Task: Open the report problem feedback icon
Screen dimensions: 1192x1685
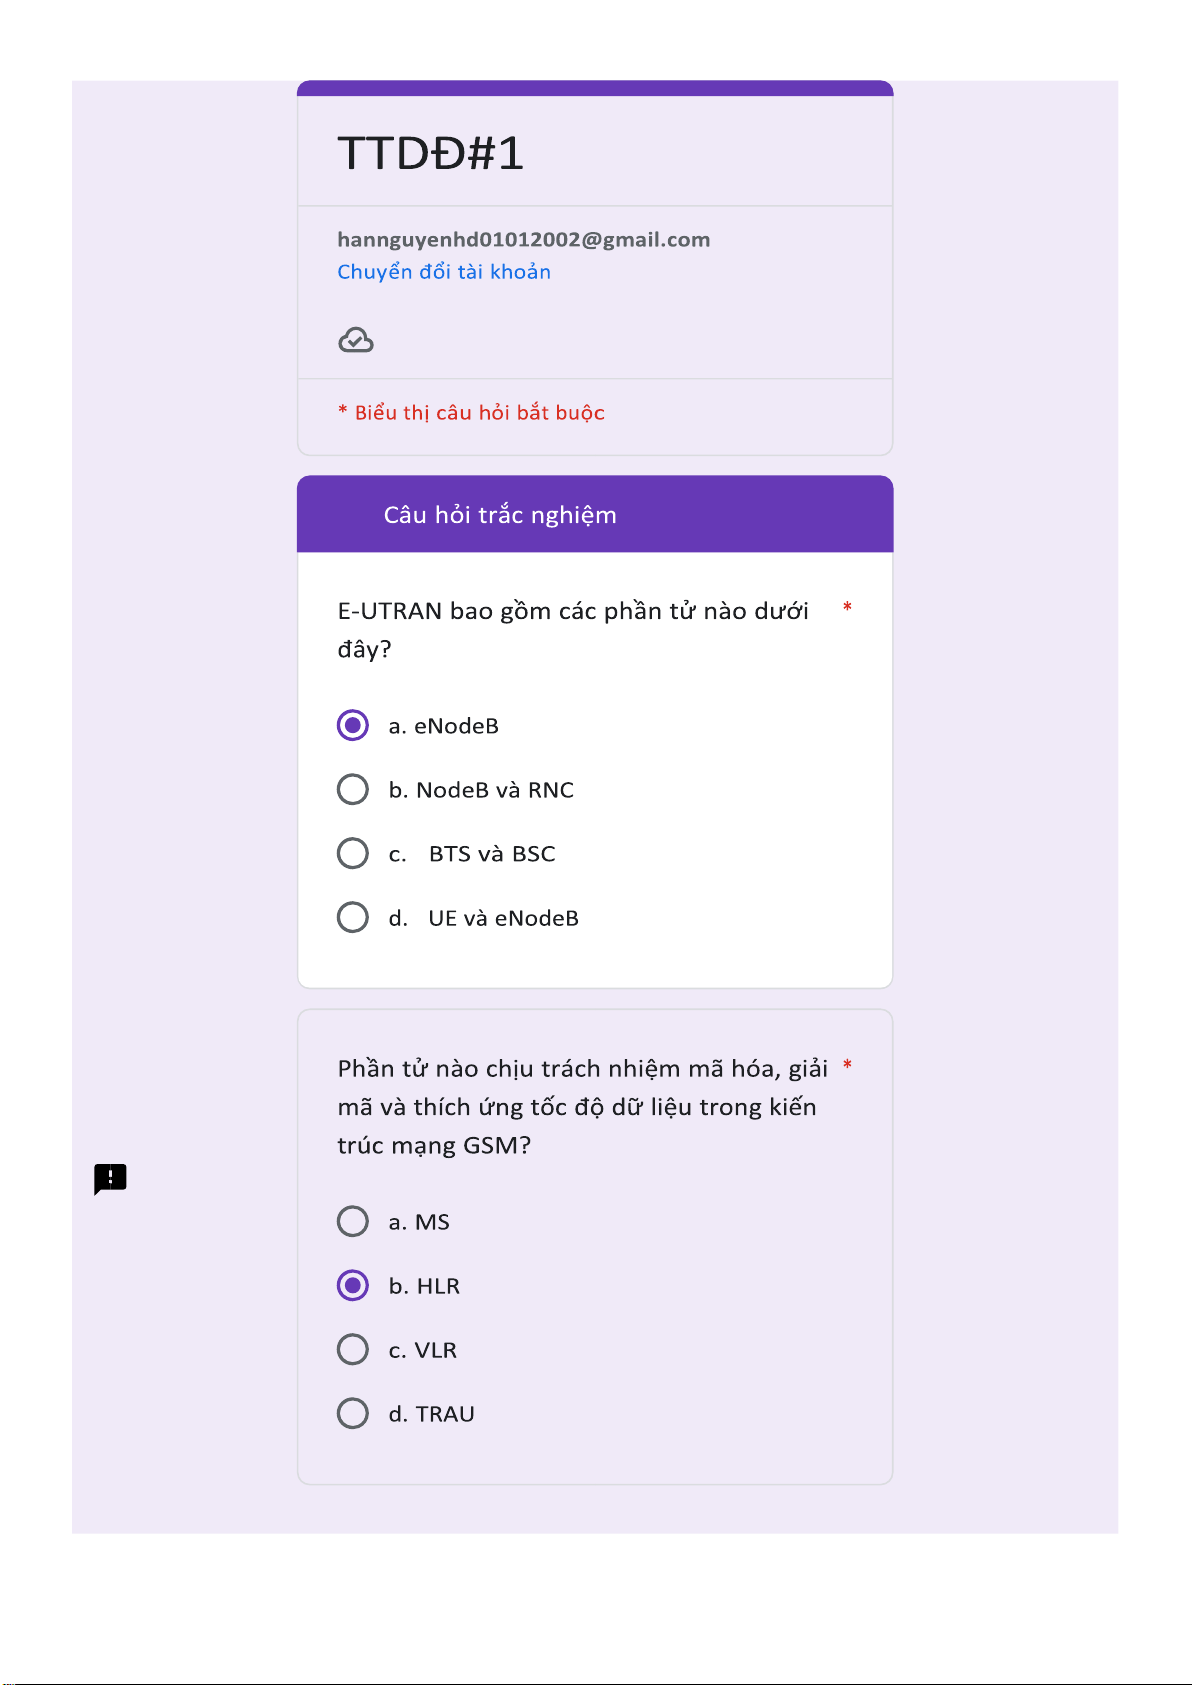Action: (x=110, y=1178)
